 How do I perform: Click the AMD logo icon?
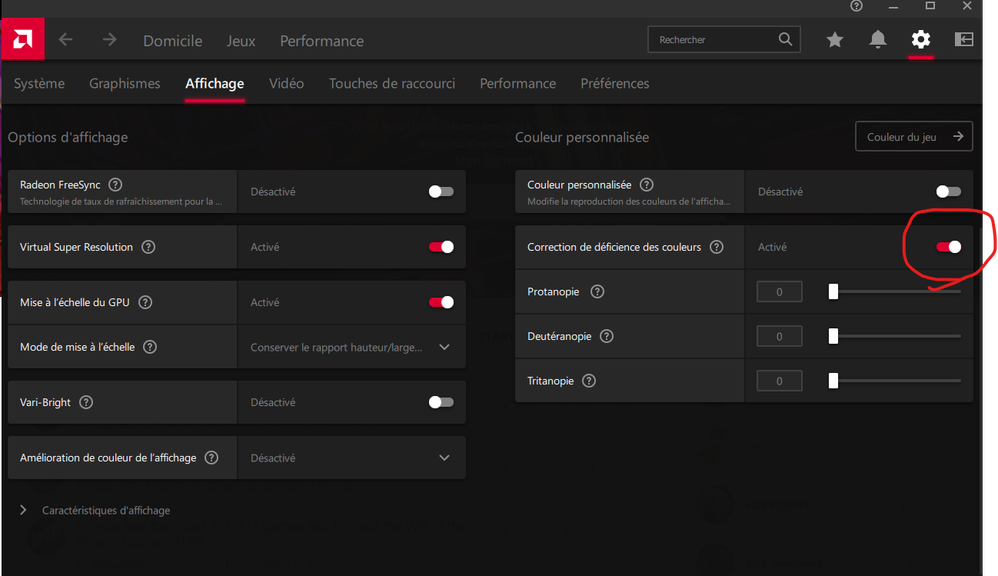(23, 39)
